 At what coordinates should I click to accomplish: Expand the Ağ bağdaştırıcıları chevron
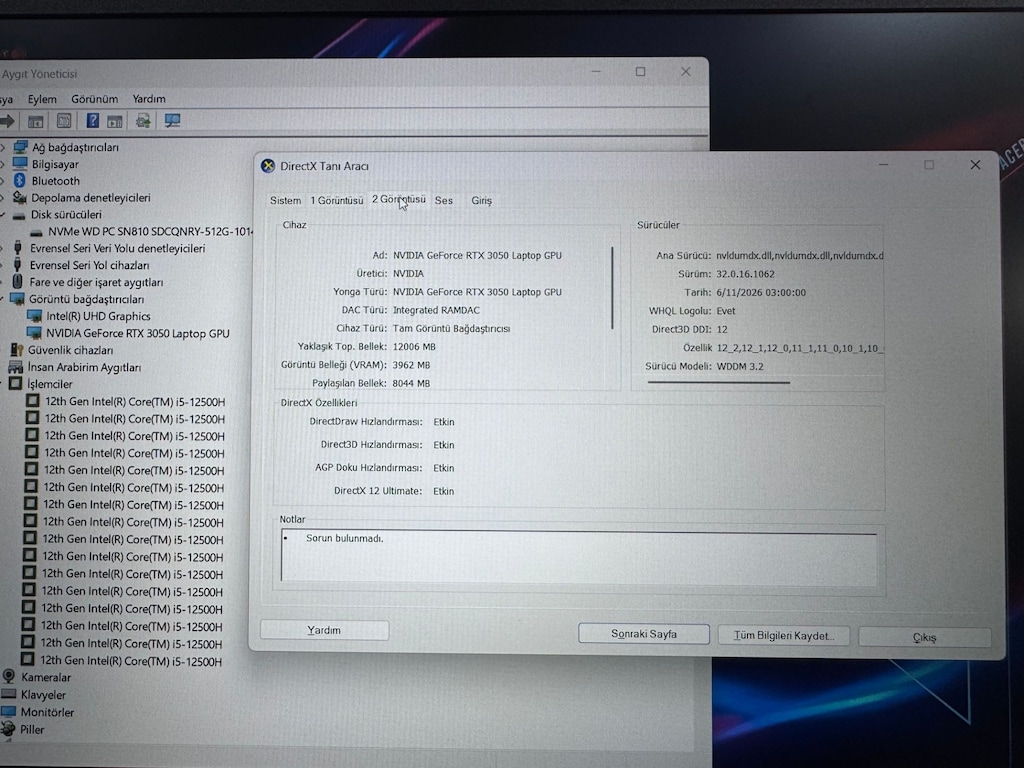3,148
